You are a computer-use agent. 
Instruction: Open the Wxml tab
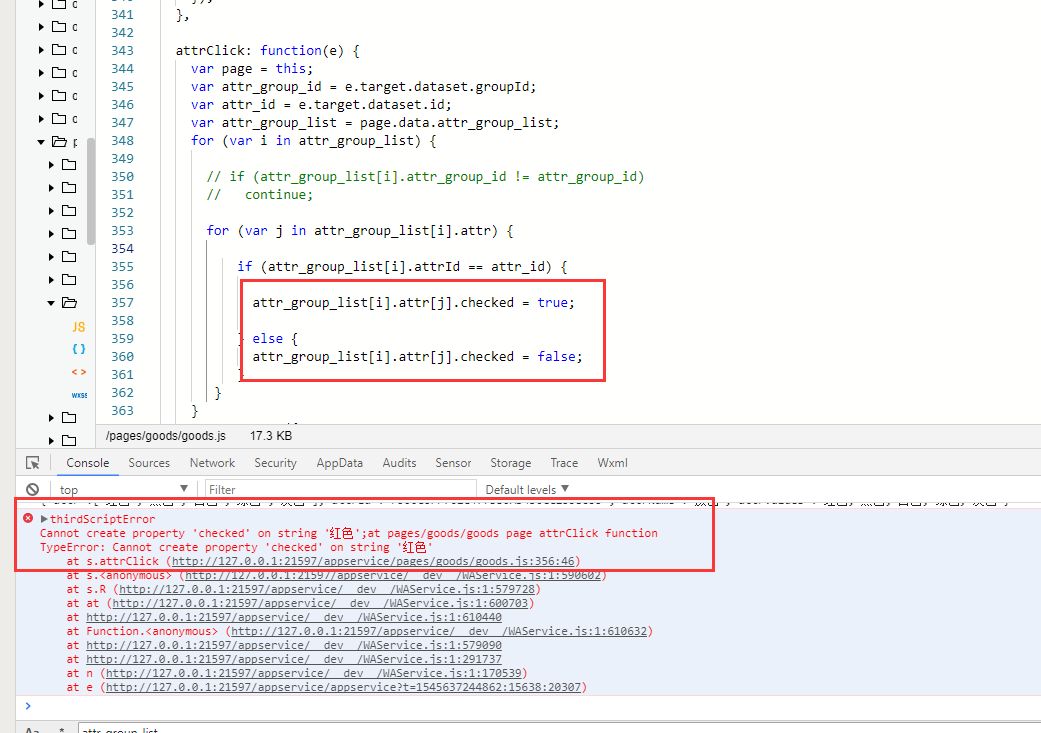tap(612, 463)
